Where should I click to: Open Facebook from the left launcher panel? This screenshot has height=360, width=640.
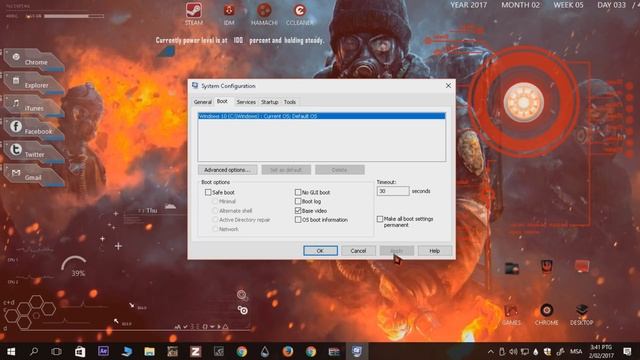point(33,130)
